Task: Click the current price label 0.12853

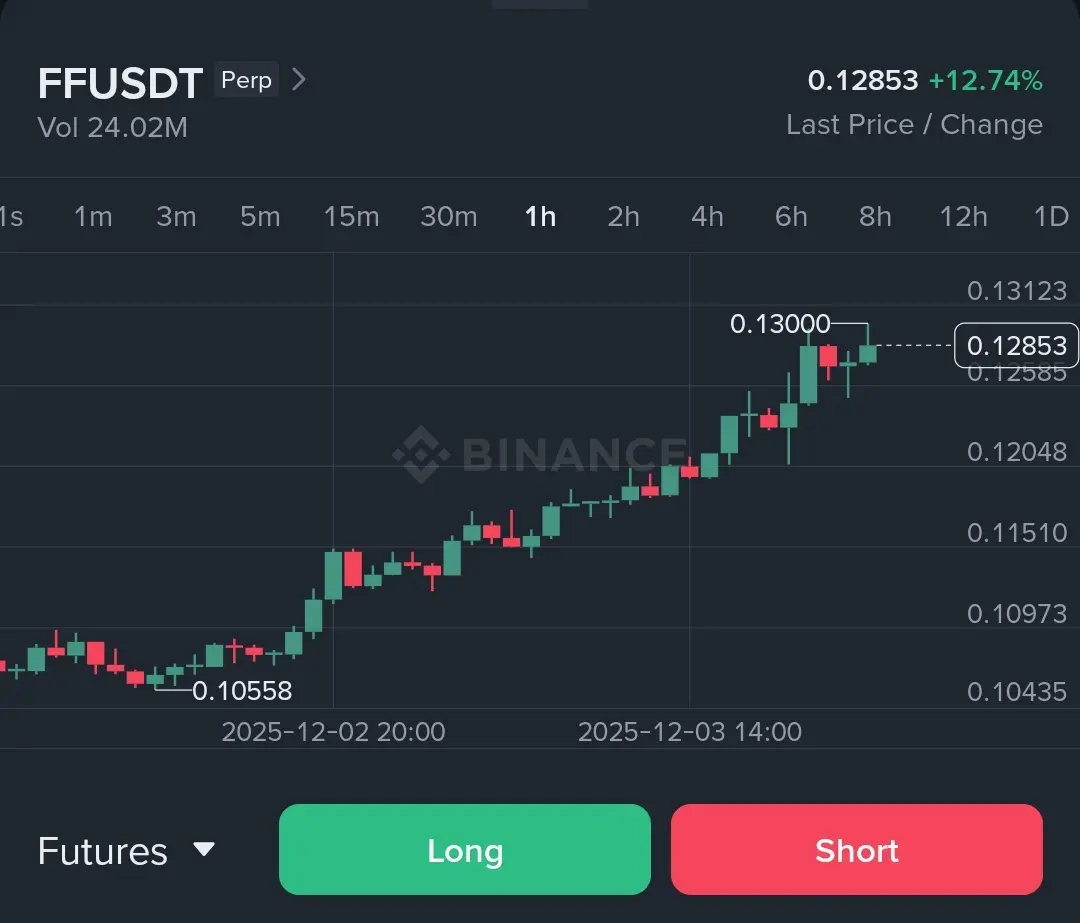Action: [x=1016, y=346]
